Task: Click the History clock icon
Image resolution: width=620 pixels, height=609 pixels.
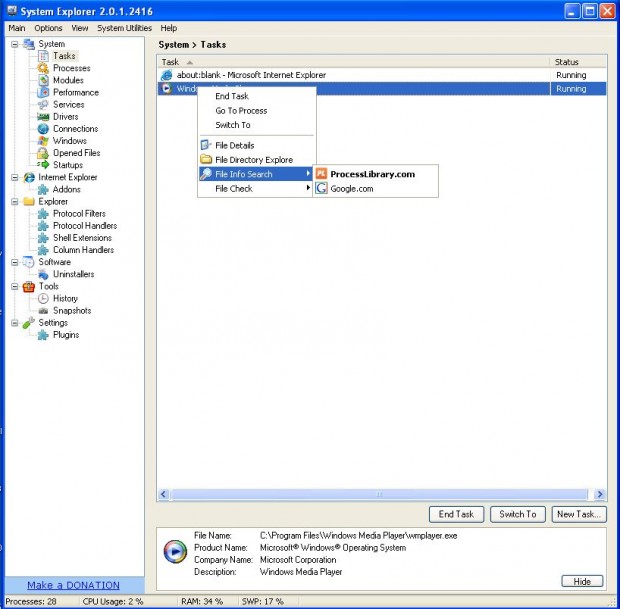Action: coord(43,298)
